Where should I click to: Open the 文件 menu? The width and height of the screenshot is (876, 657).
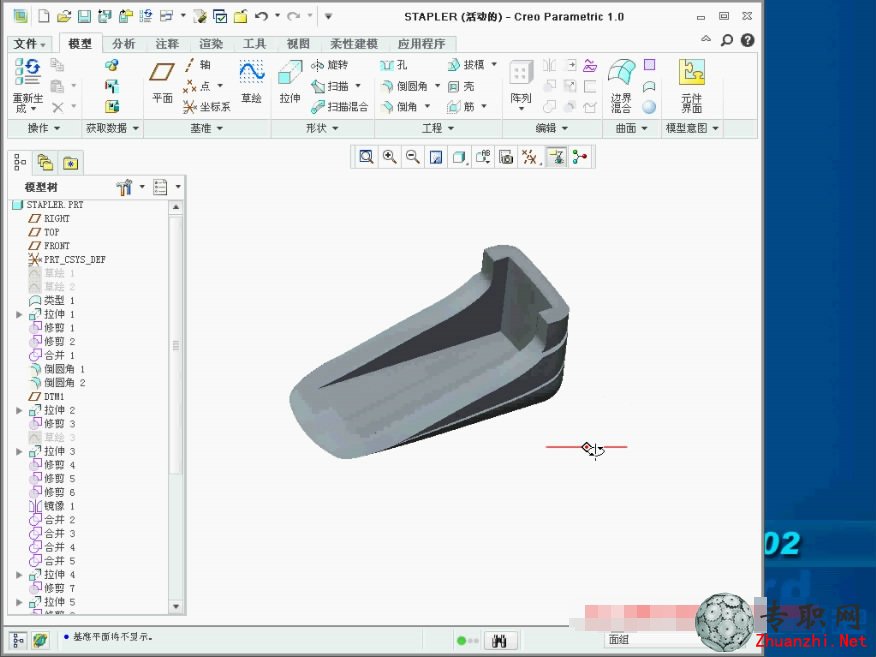click(30, 44)
